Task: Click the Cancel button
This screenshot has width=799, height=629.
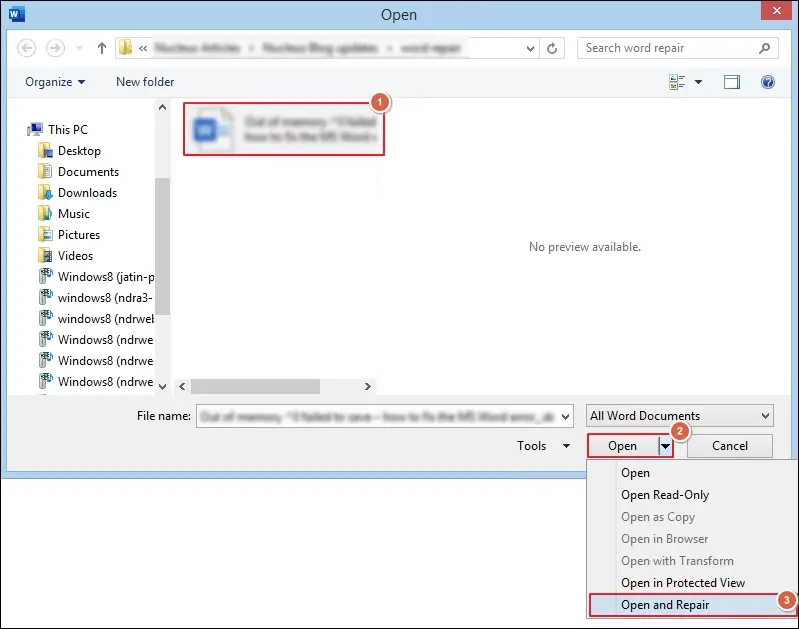Action: coord(730,446)
